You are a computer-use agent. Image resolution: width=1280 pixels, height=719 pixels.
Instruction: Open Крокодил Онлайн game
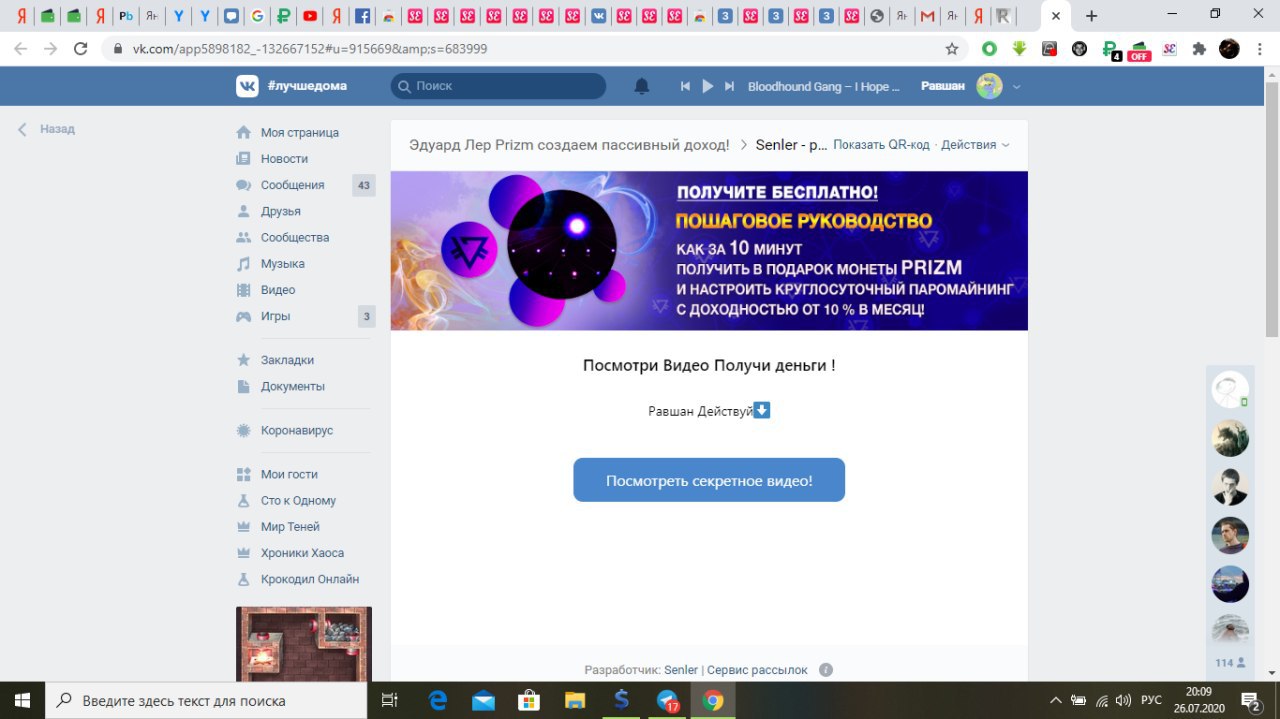coord(310,579)
